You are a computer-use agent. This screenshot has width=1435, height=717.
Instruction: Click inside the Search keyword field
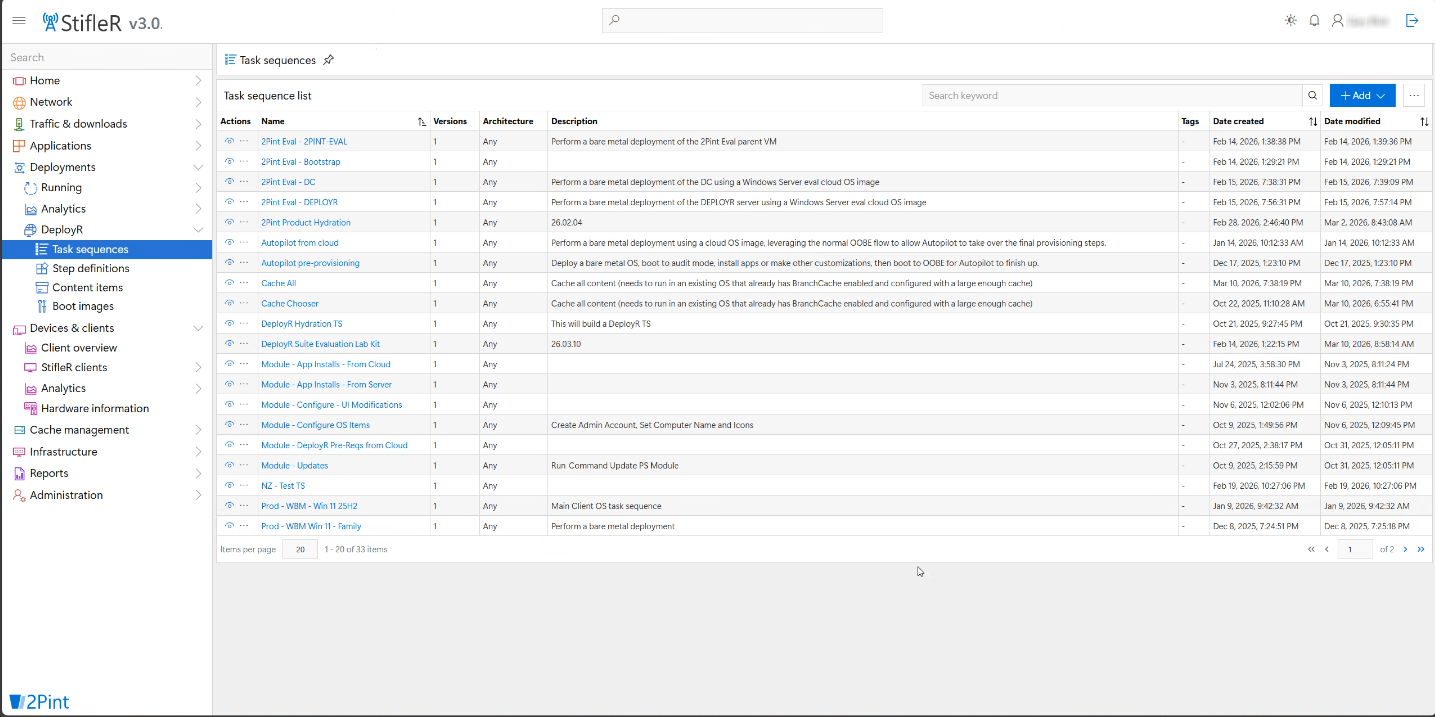[1100, 95]
